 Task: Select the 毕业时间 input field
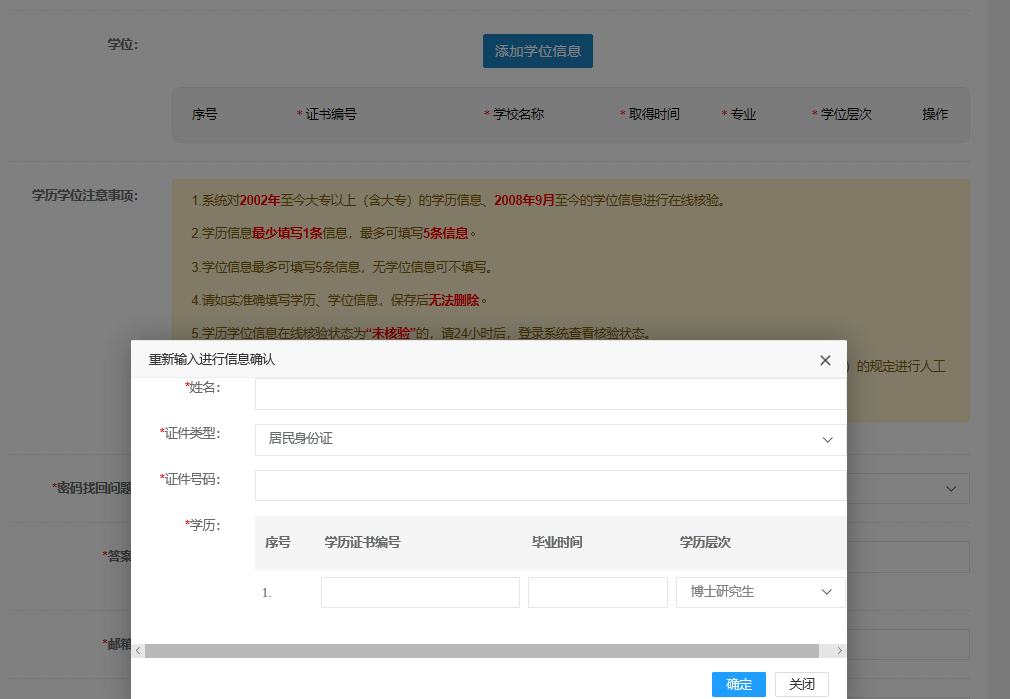(x=597, y=592)
